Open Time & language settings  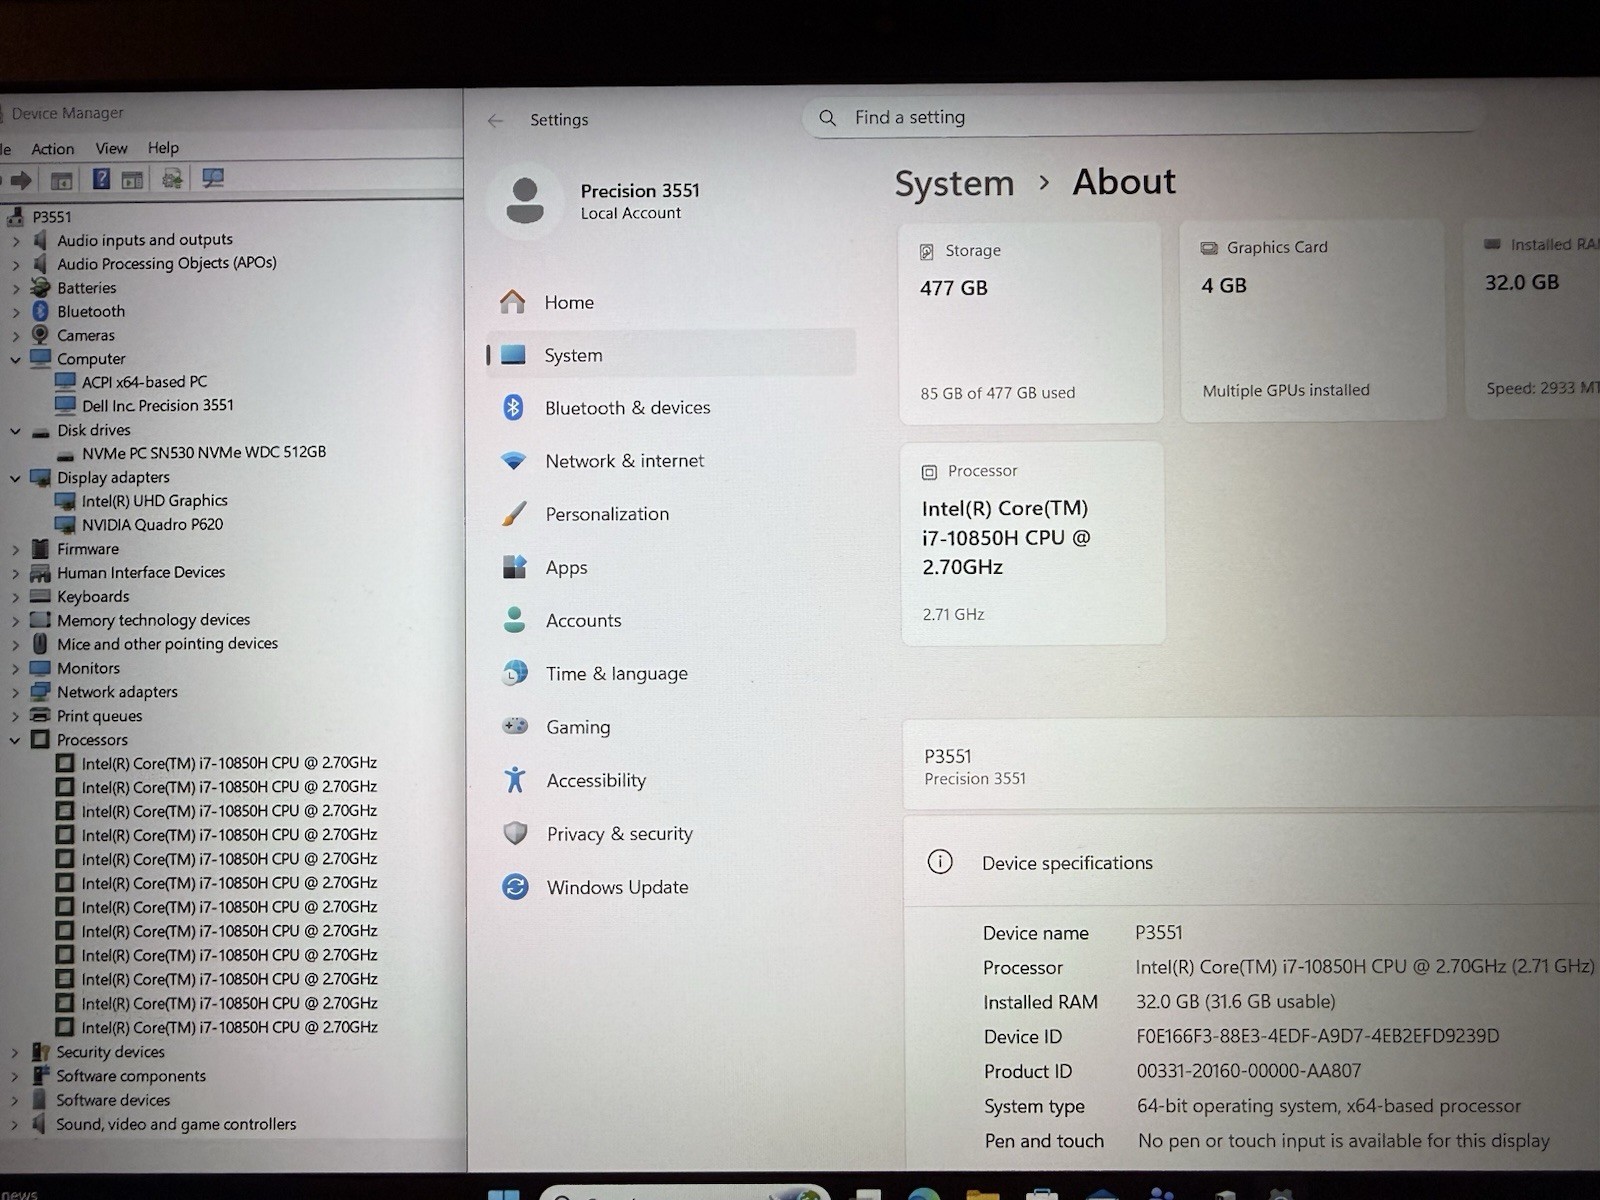click(670, 673)
